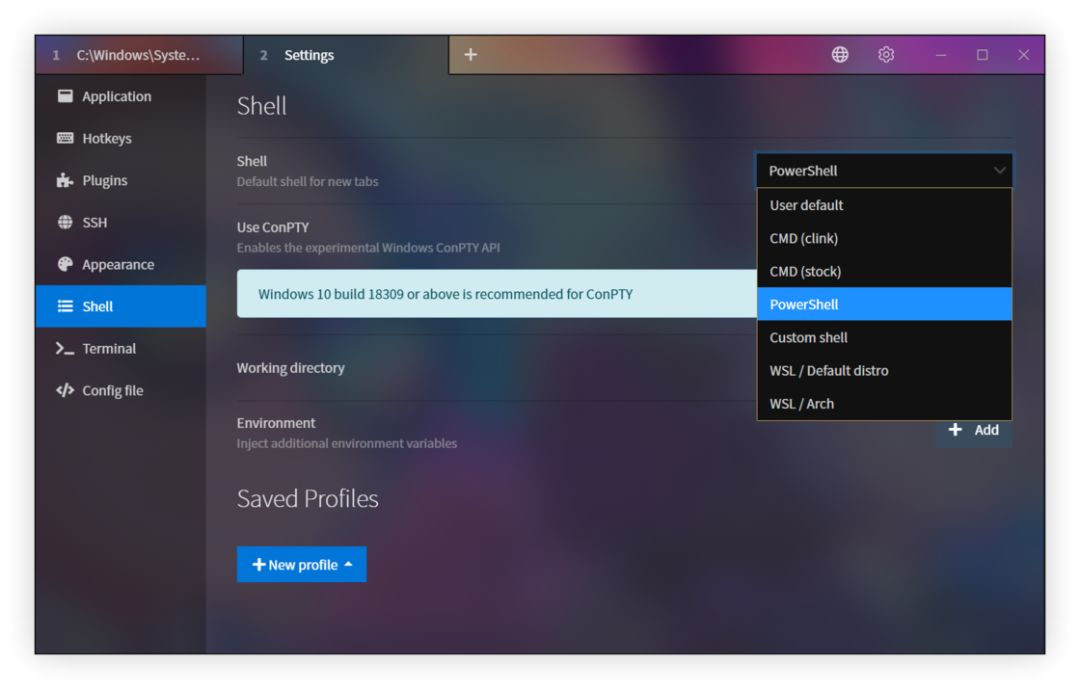Image resolution: width=1080 pixels, height=689 pixels.
Task: Click the New profile button
Action: coord(302,565)
